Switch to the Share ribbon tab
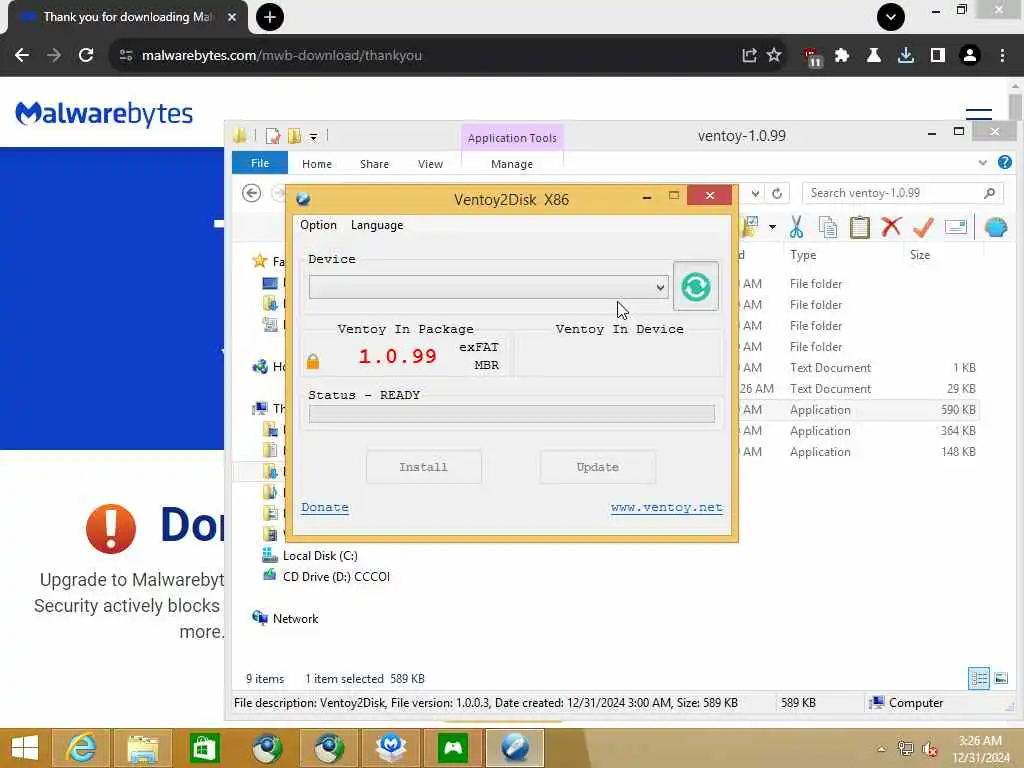Screen dimensions: 1024x768 coord(374,164)
